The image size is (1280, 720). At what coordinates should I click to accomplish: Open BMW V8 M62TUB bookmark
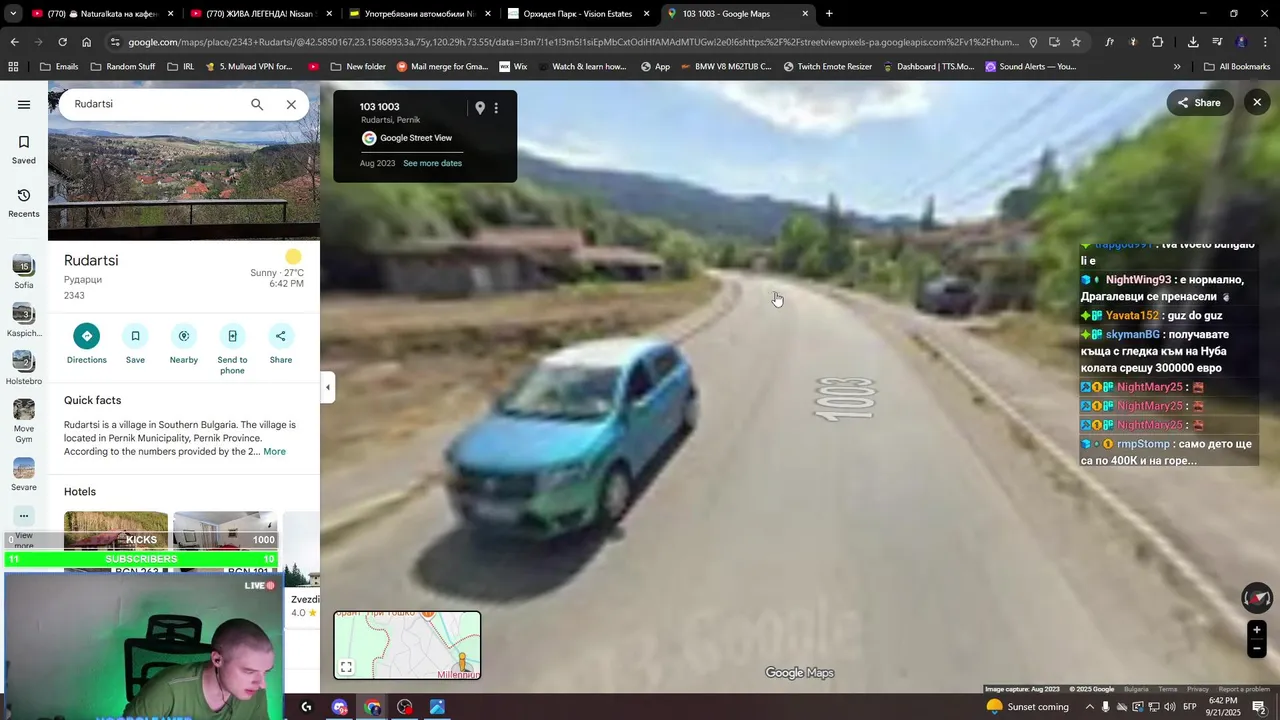pos(725,67)
